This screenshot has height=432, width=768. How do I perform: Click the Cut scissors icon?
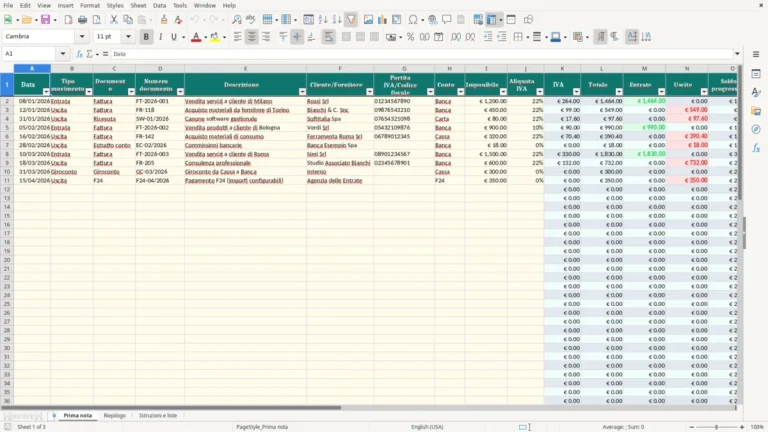click(114, 20)
